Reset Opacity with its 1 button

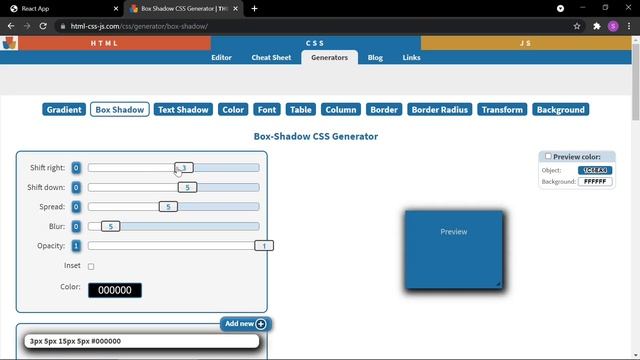(x=76, y=246)
